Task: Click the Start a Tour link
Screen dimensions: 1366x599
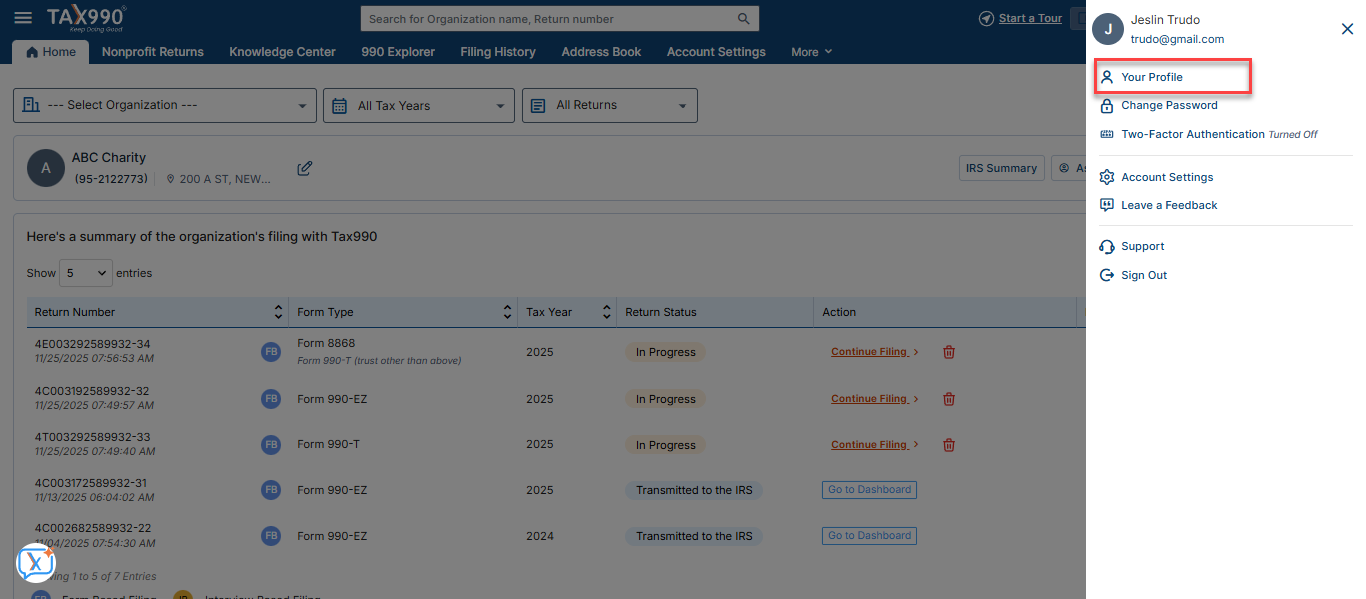Action: (1030, 18)
